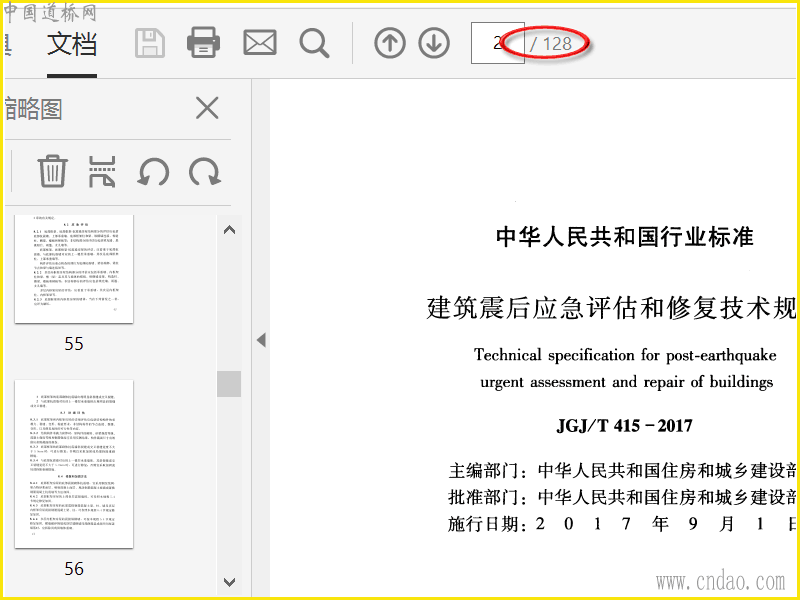Open the 文档 tab
800x600 pixels.
click(x=72, y=44)
